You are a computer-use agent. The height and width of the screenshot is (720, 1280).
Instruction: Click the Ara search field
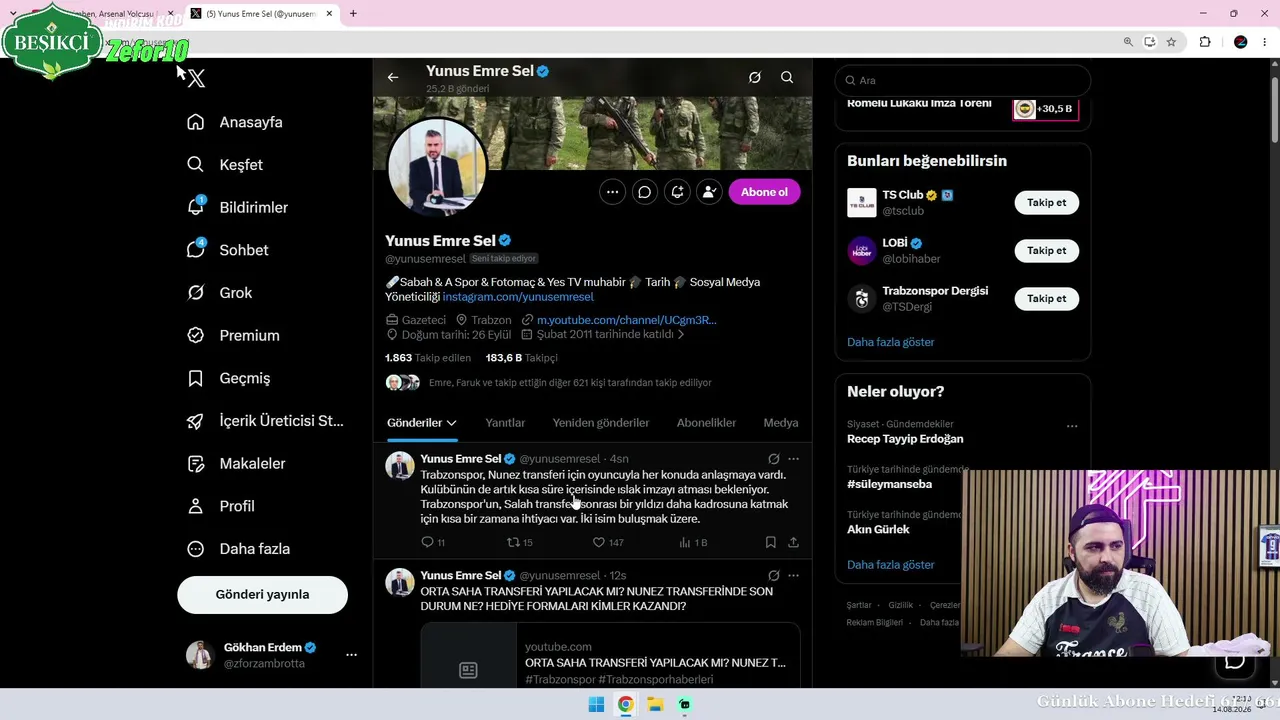pyautogui.click(x=962, y=80)
